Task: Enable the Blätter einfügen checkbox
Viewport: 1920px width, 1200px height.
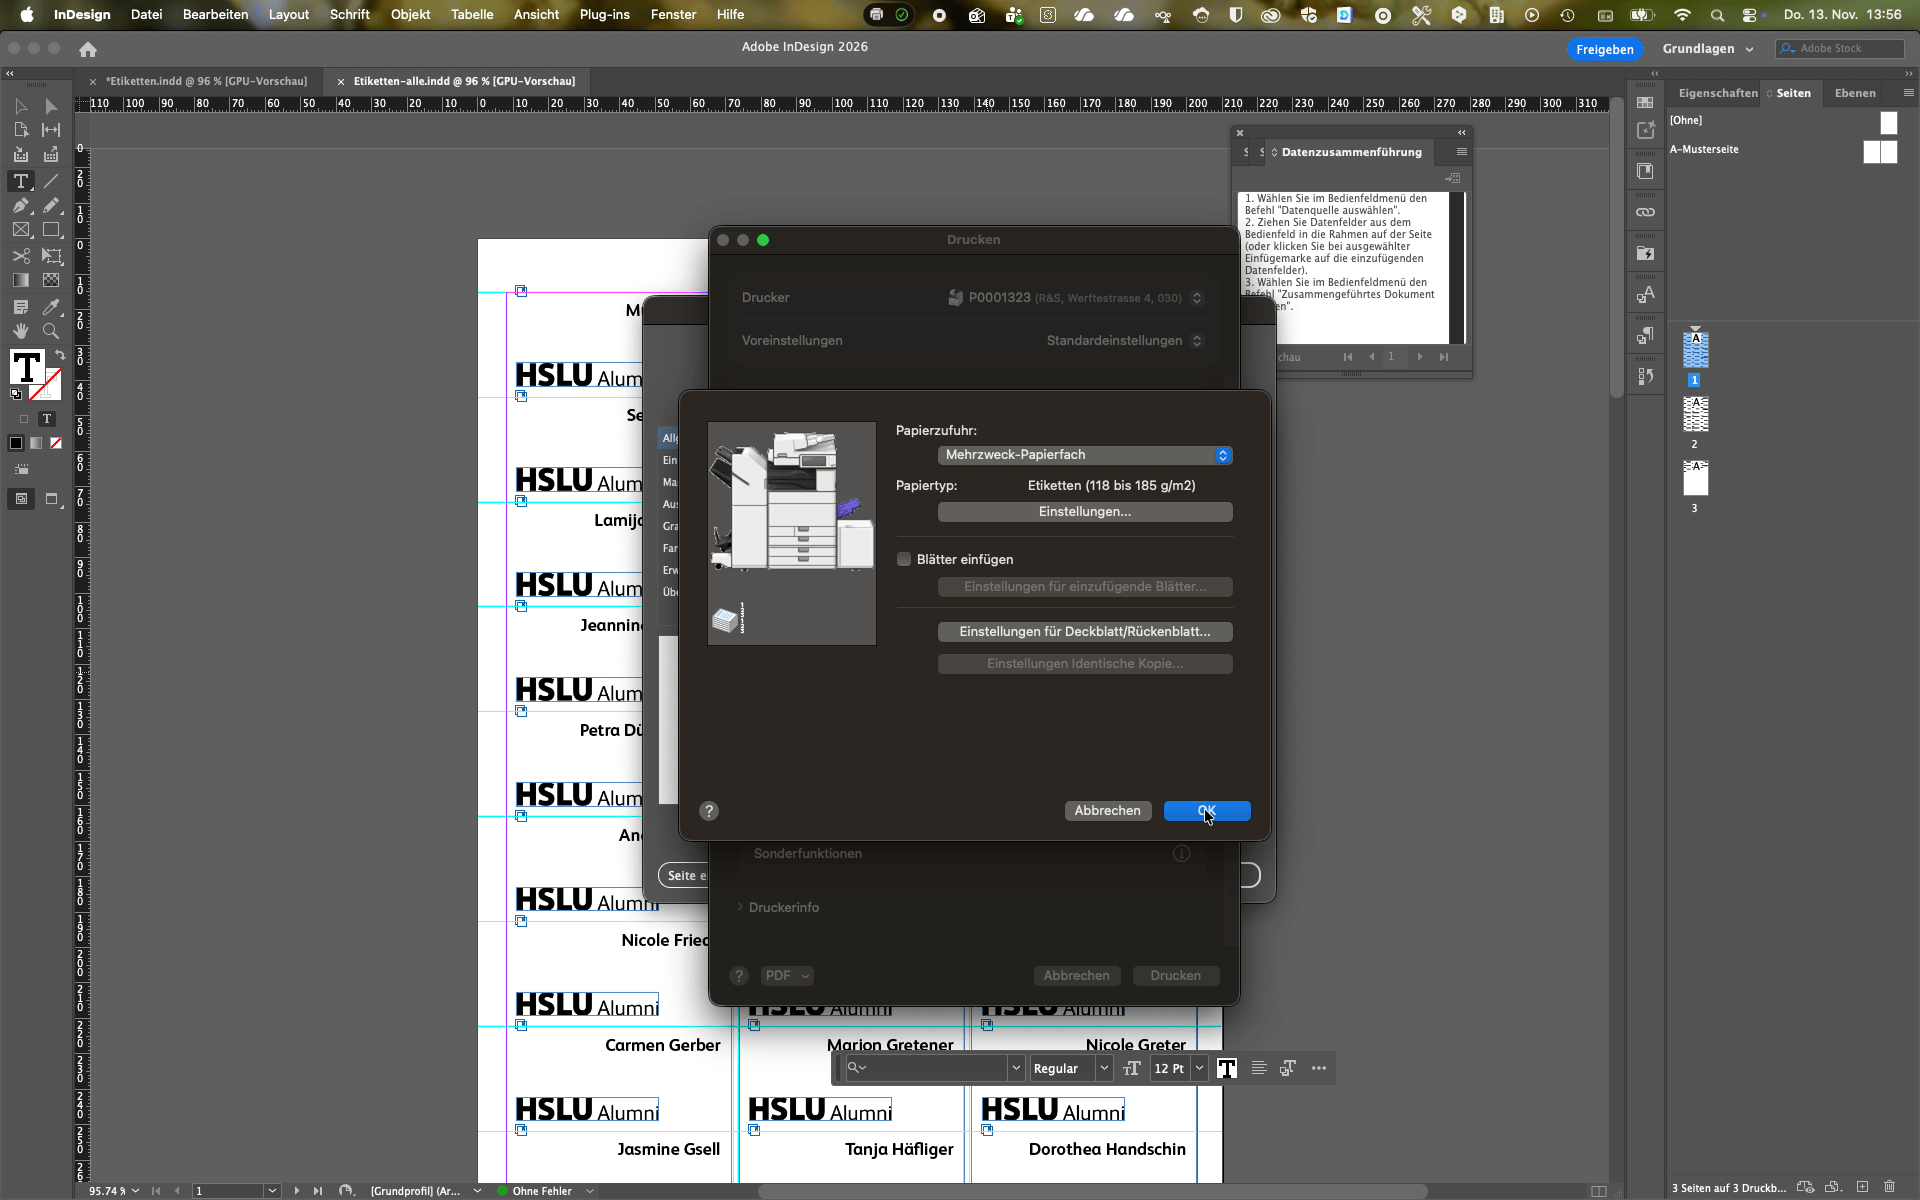Action: 904,560
